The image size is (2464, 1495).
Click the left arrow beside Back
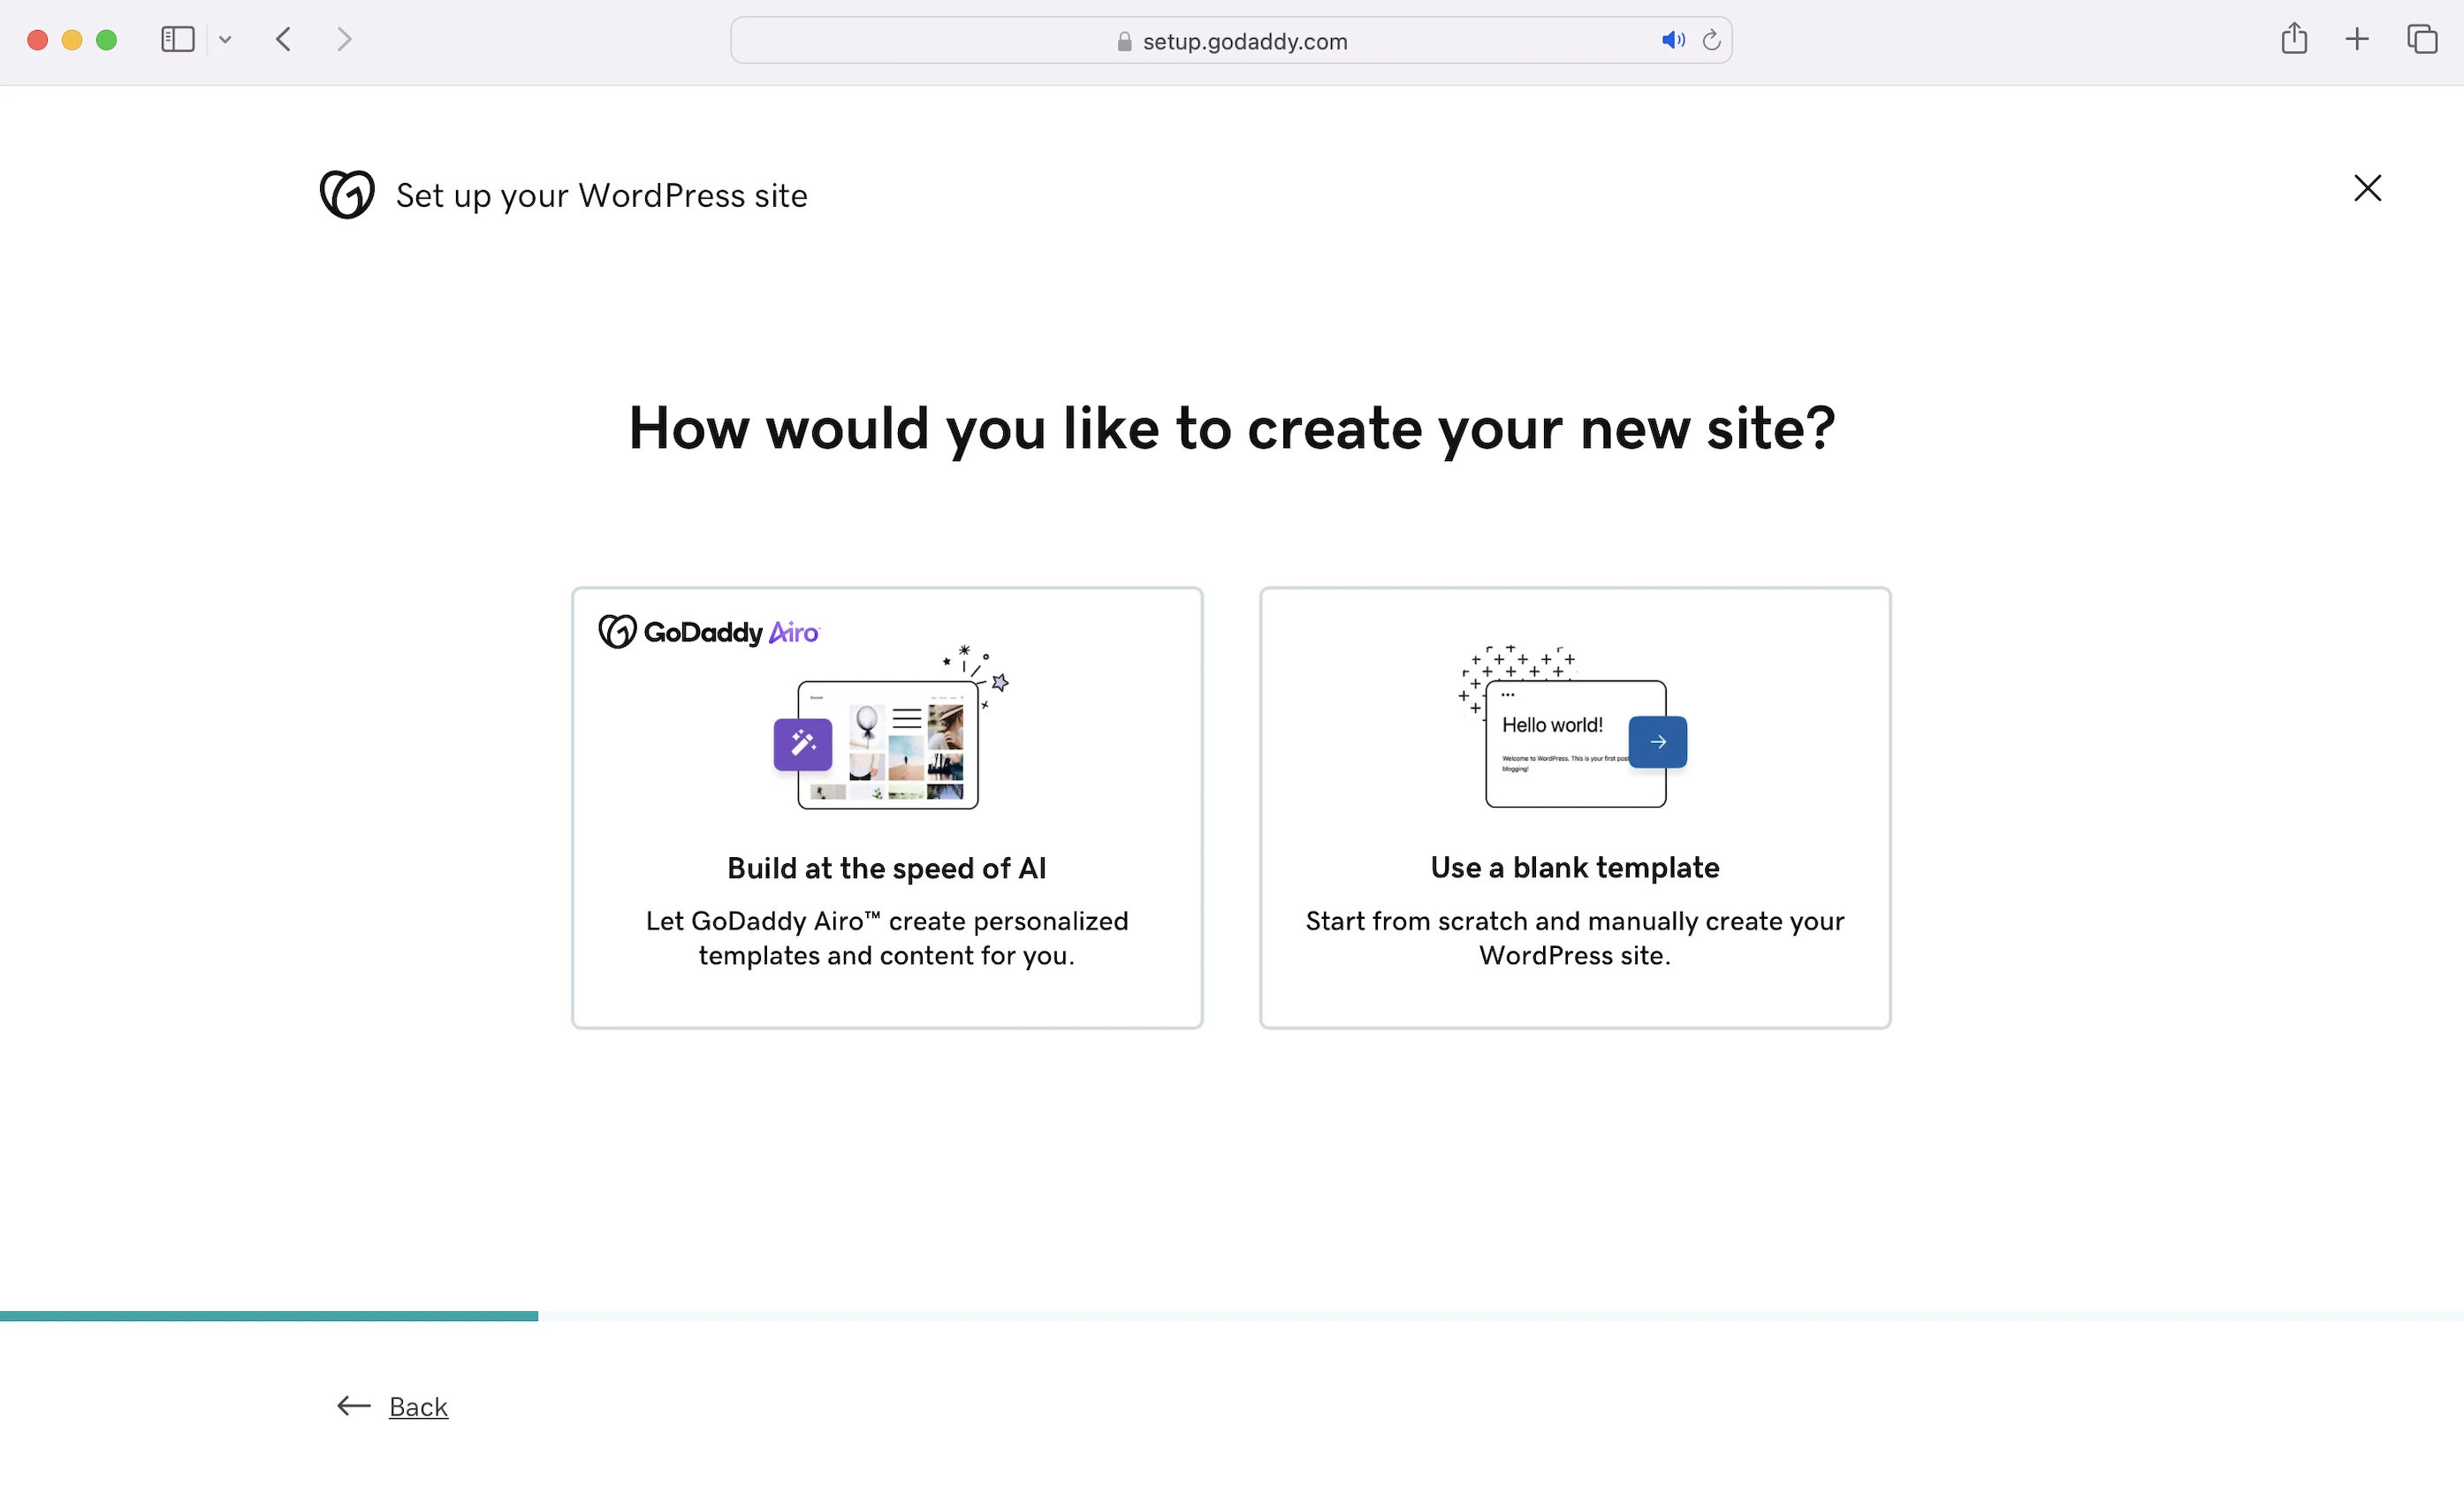click(x=354, y=1406)
